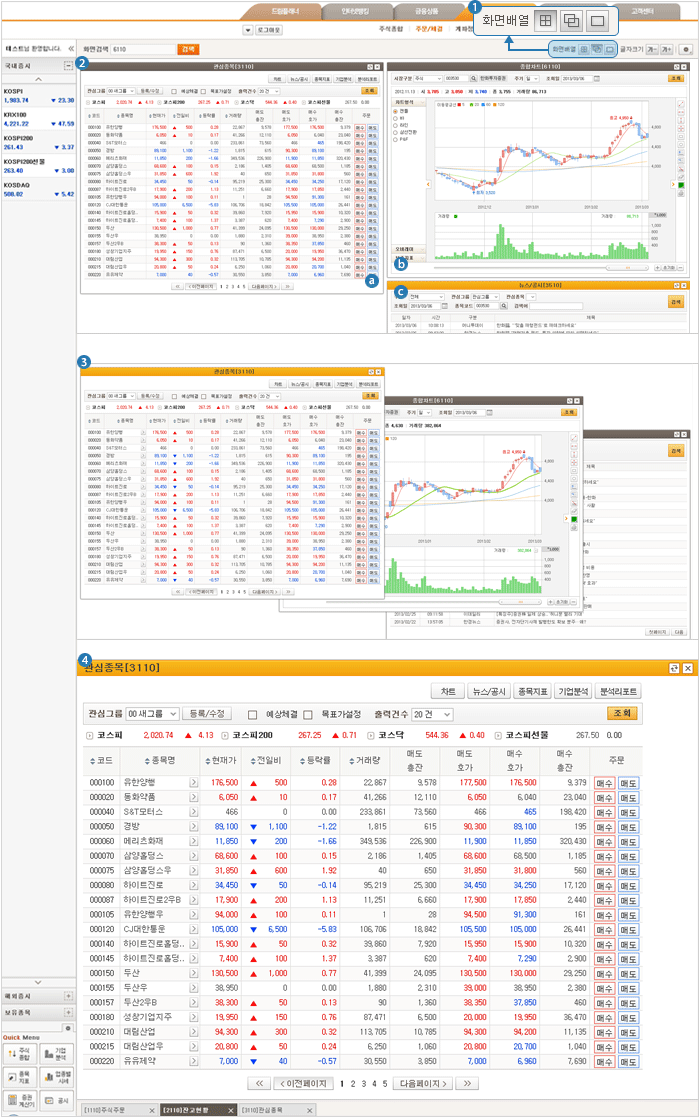Screen dimensions: 700x1118
Task: Decrease font size with the 가- button
Action: click(x=652, y=49)
